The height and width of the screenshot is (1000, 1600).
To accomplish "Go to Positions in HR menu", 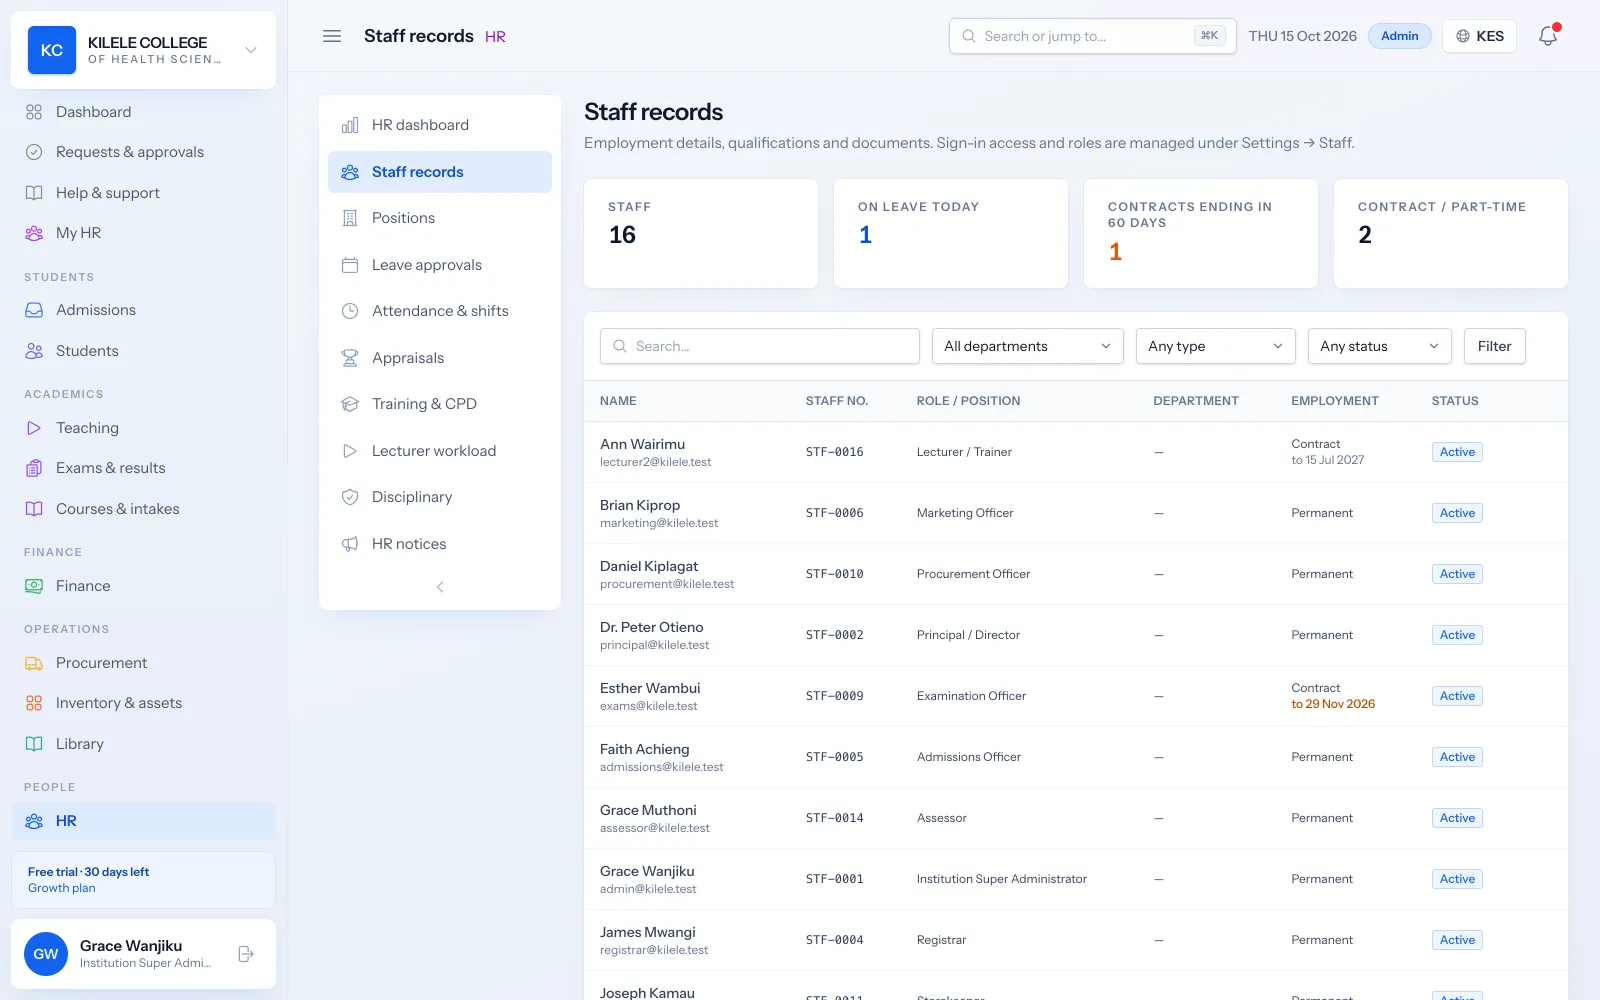I will [x=440, y=218].
